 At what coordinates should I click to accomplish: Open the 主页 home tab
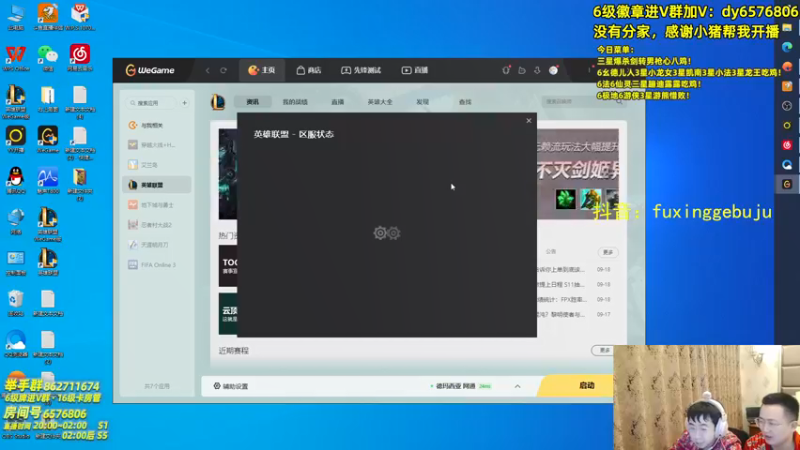pyautogui.click(x=262, y=70)
